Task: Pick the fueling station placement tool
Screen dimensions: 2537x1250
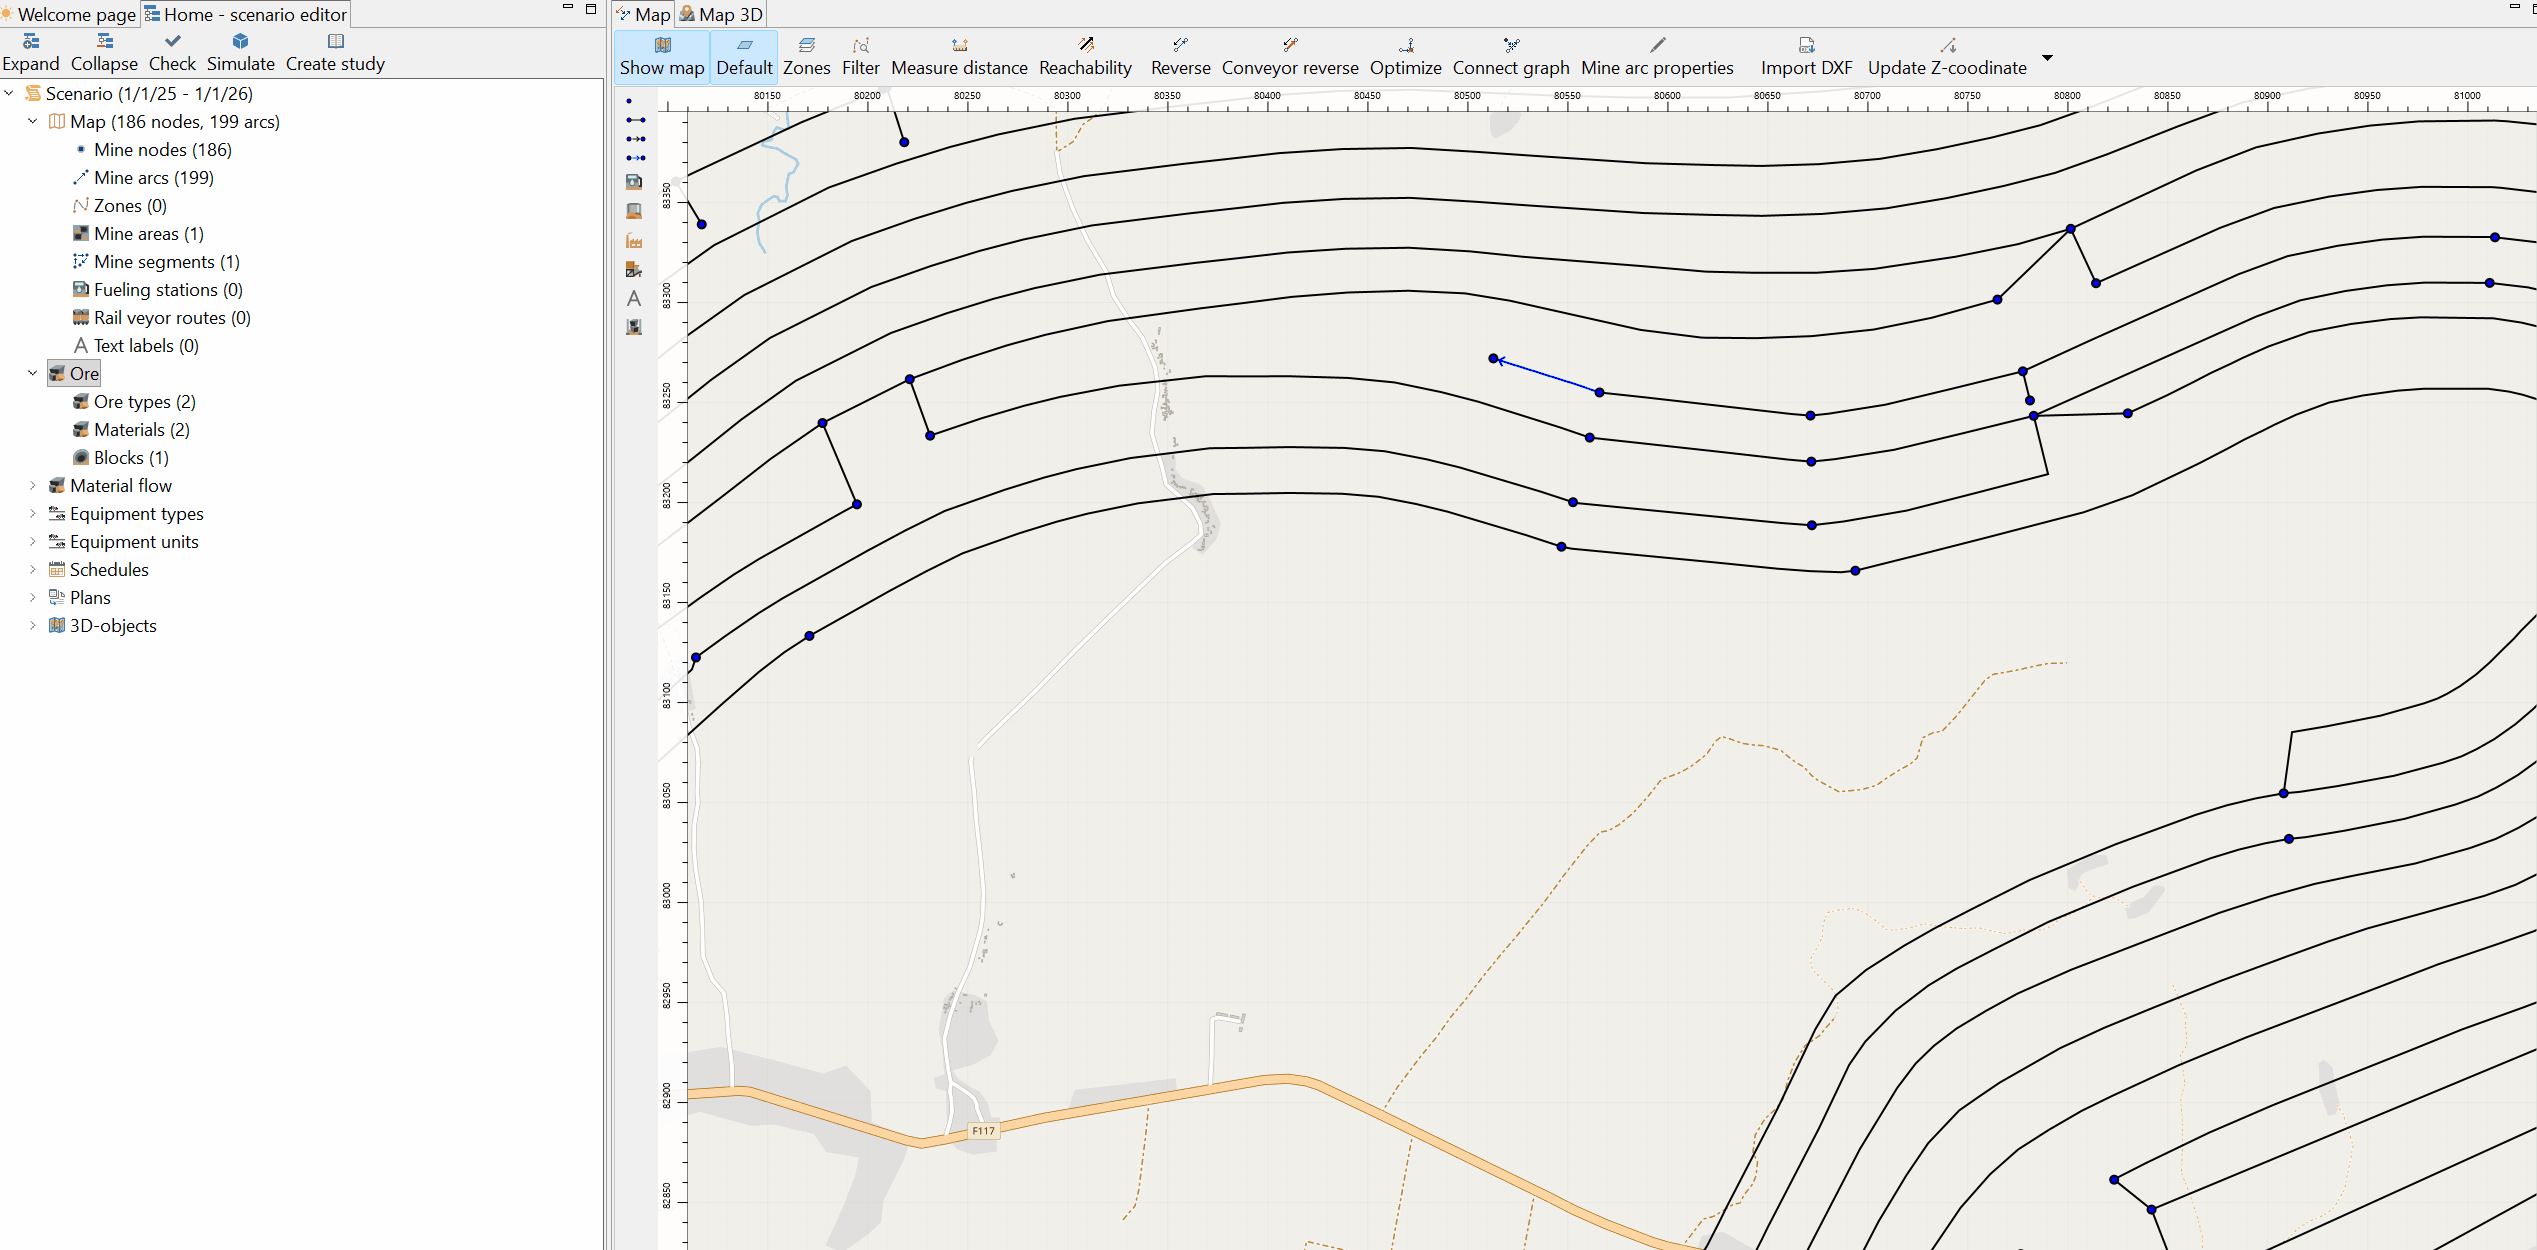Action: (634, 182)
